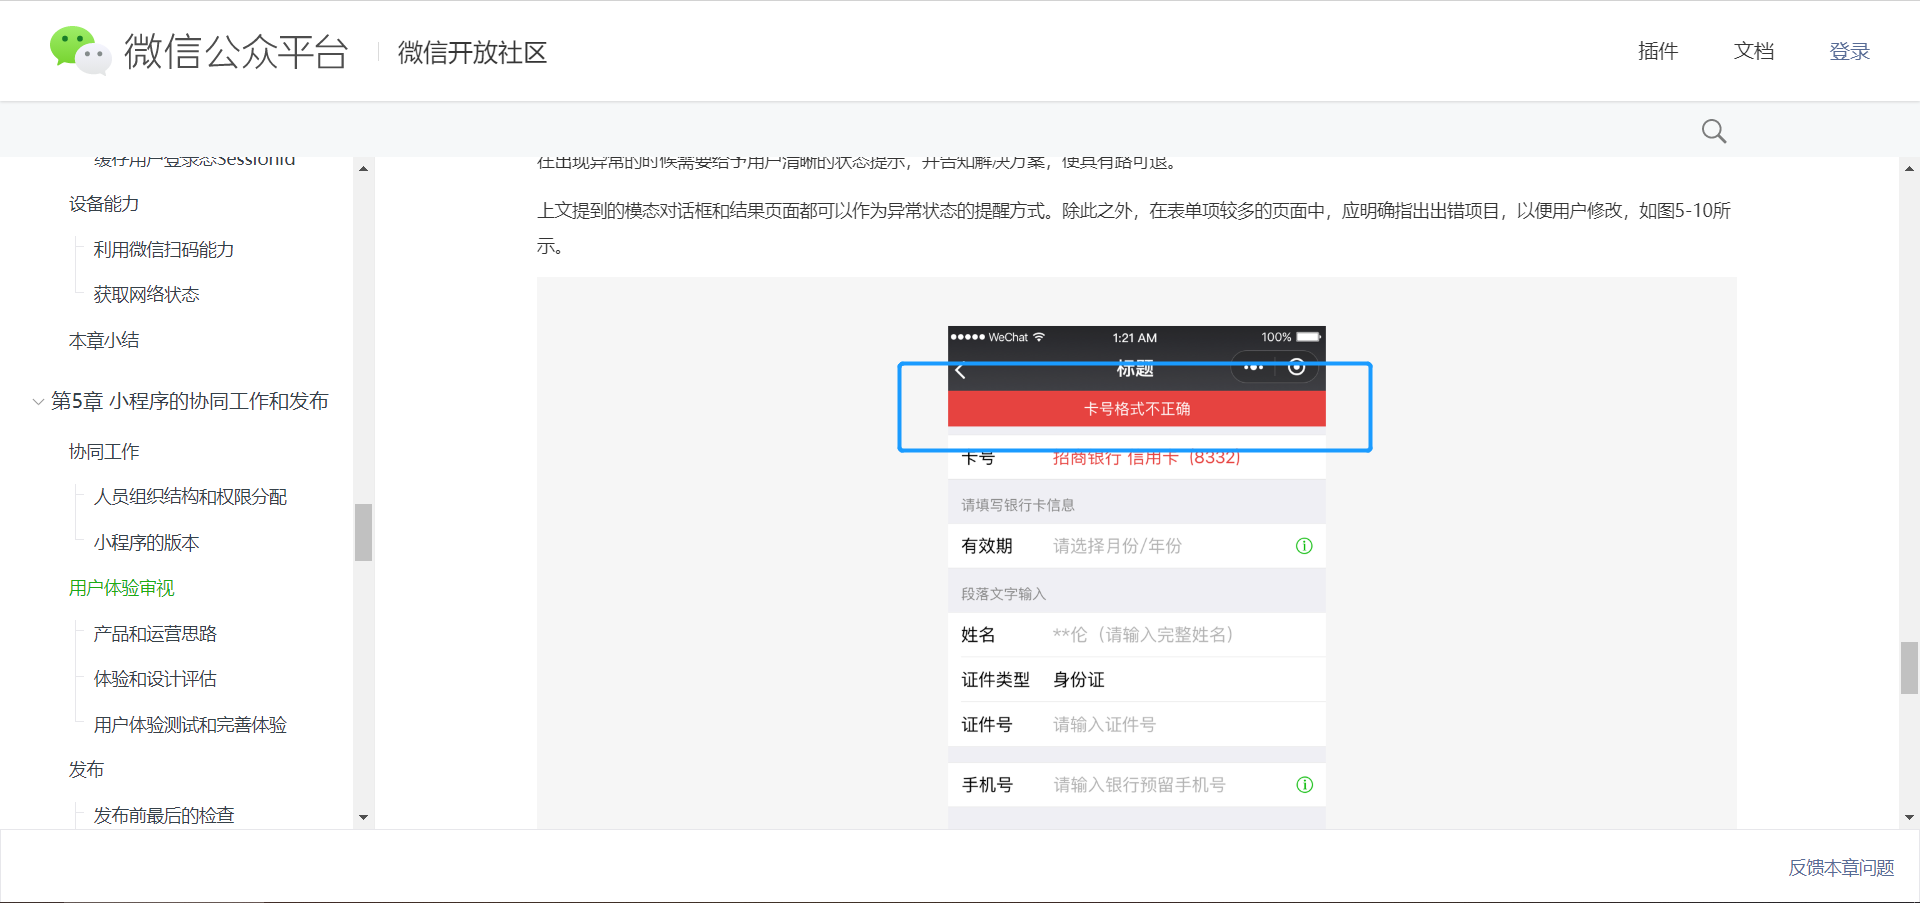Viewport: 1920px width, 903px height.
Task: Click battery icon in mockup status bar
Action: (1308, 337)
